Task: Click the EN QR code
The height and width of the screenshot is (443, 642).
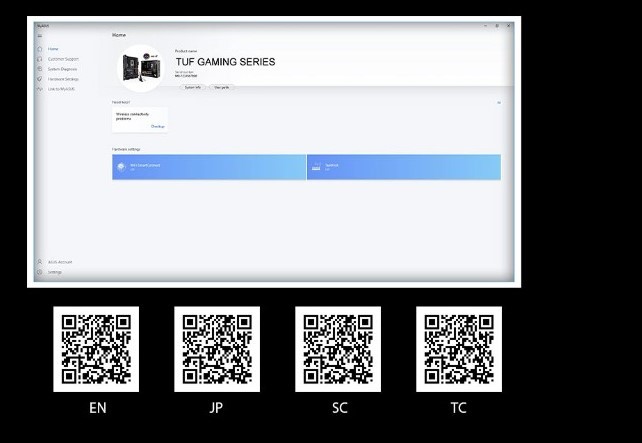Action: pyautogui.click(x=96, y=349)
